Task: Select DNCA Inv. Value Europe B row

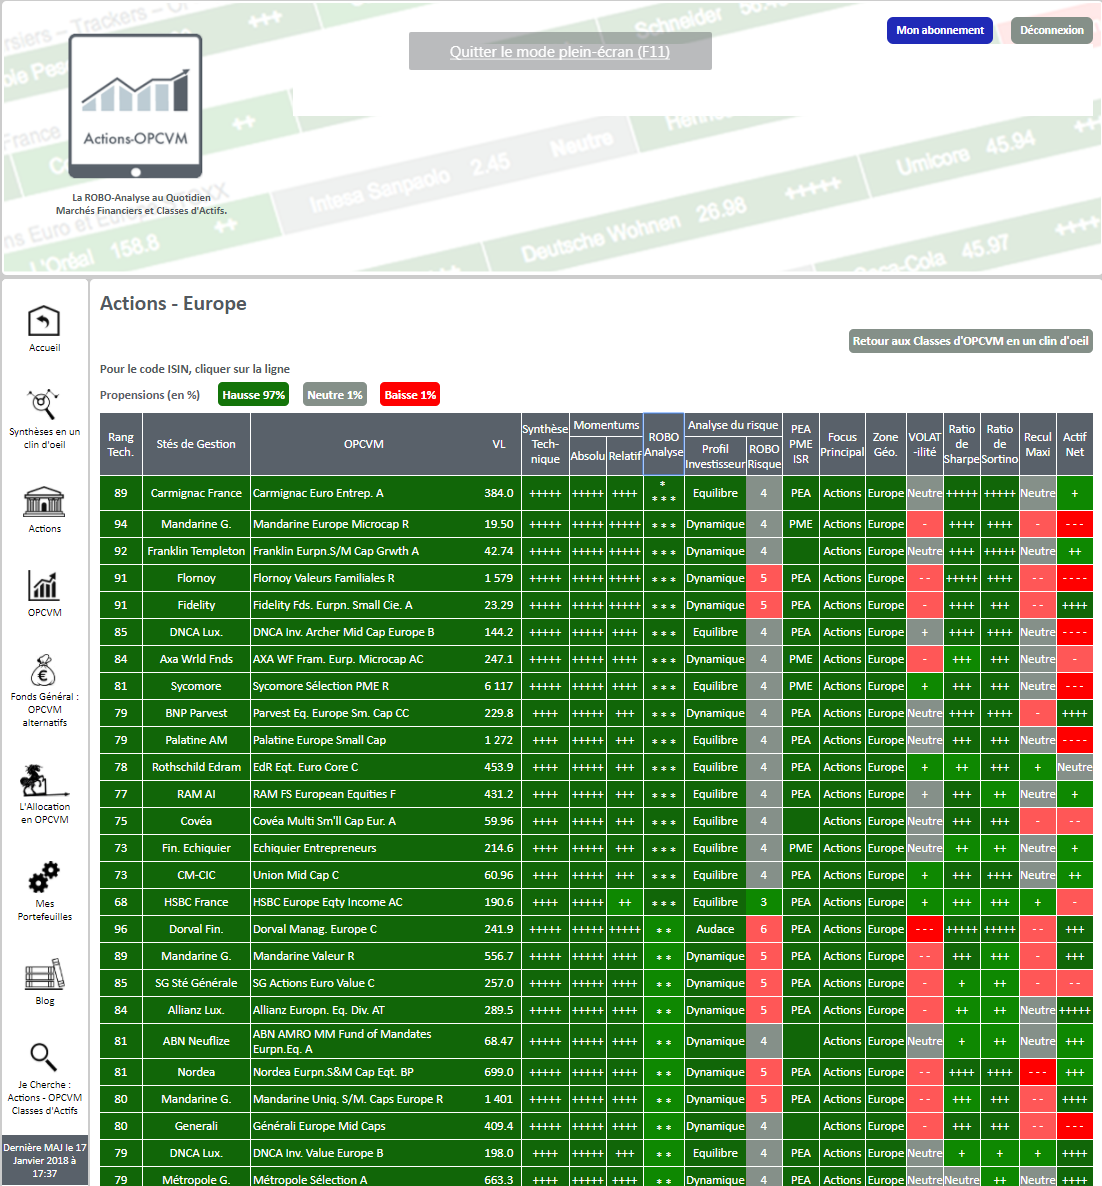Action: (596, 1153)
